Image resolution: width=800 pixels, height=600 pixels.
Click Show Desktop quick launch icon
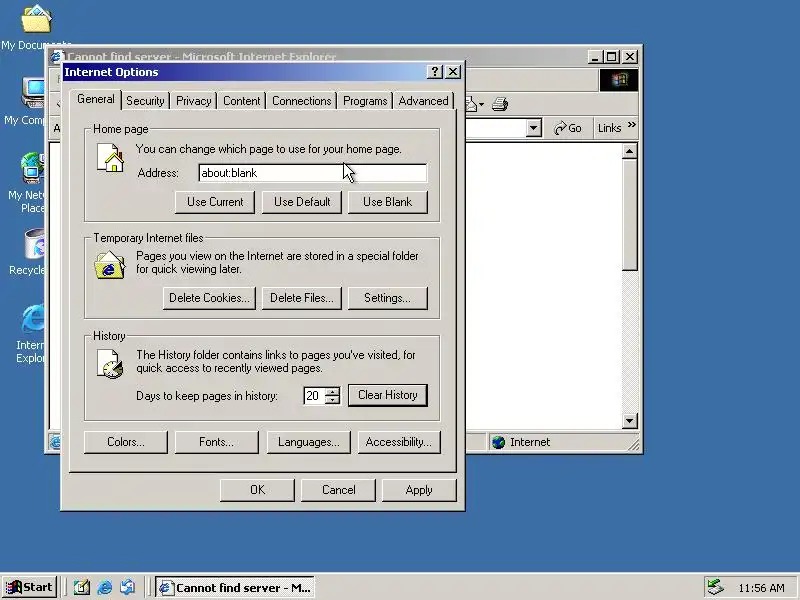(x=82, y=587)
